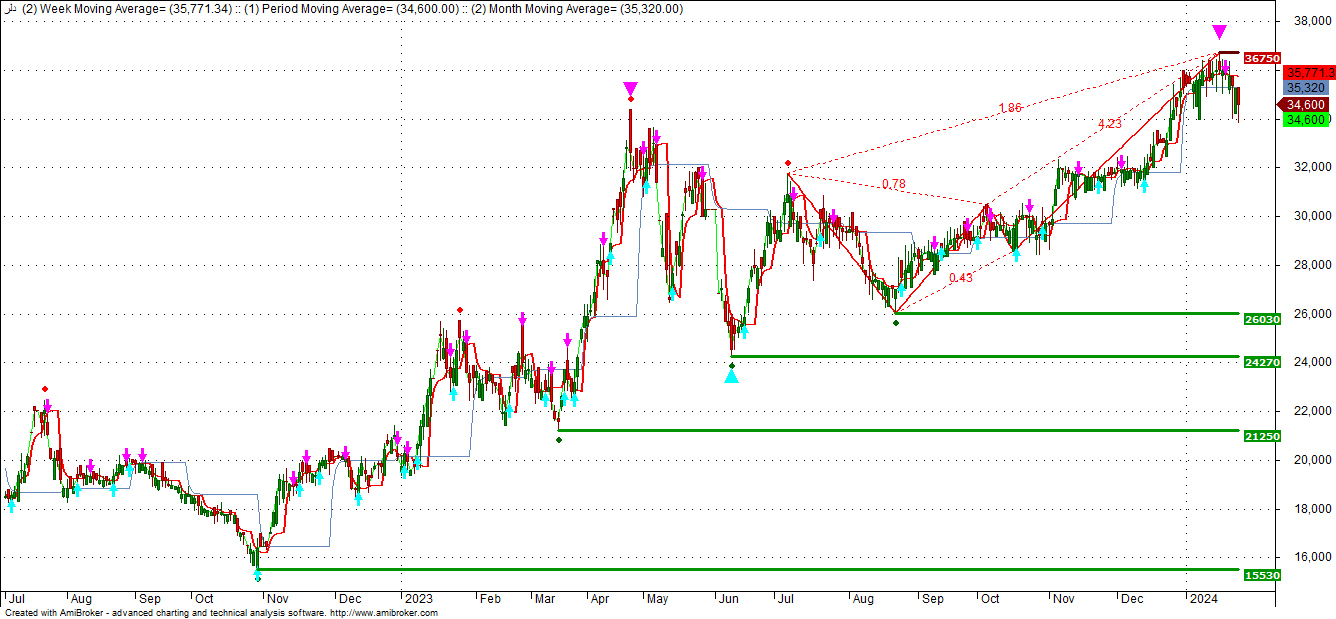Select the green 34,600 price tag
The width and height of the screenshot is (1336, 619).
(x=1306, y=119)
